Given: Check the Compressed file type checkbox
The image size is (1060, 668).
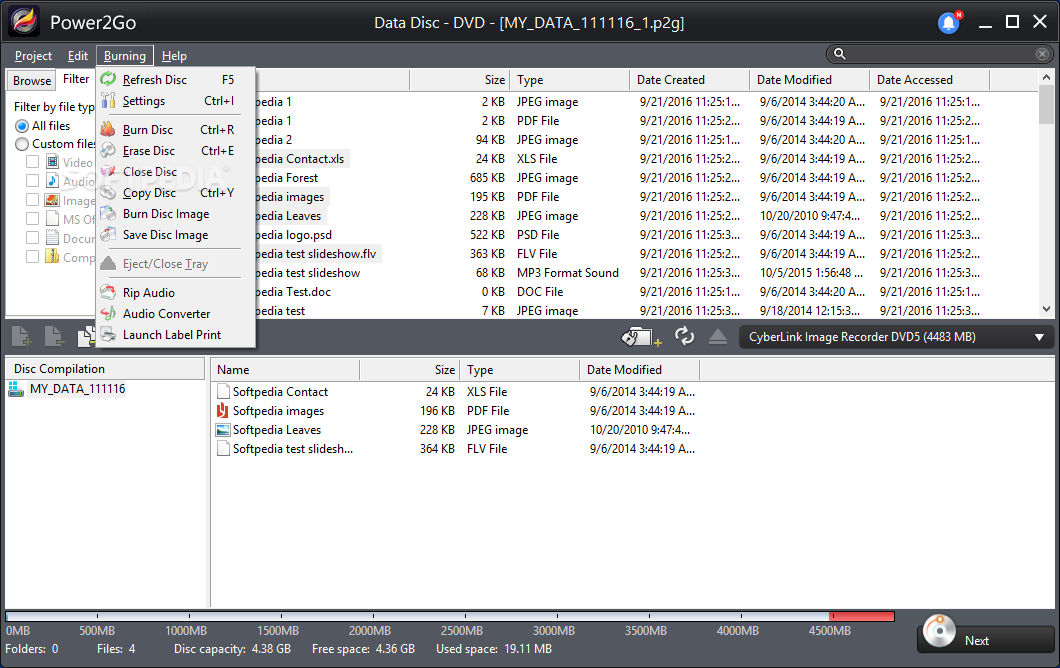Looking at the screenshot, I should point(32,256).
